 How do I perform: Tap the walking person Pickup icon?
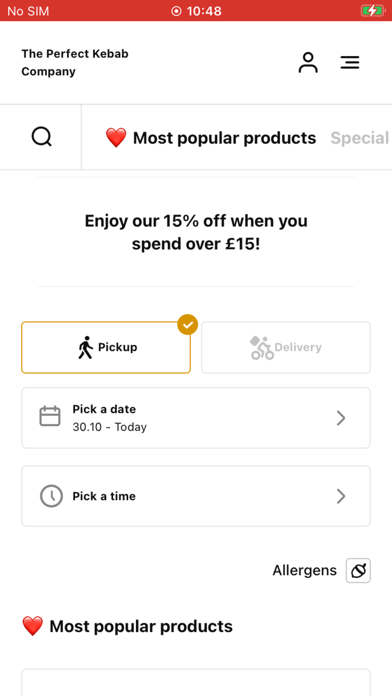[85, 348]
